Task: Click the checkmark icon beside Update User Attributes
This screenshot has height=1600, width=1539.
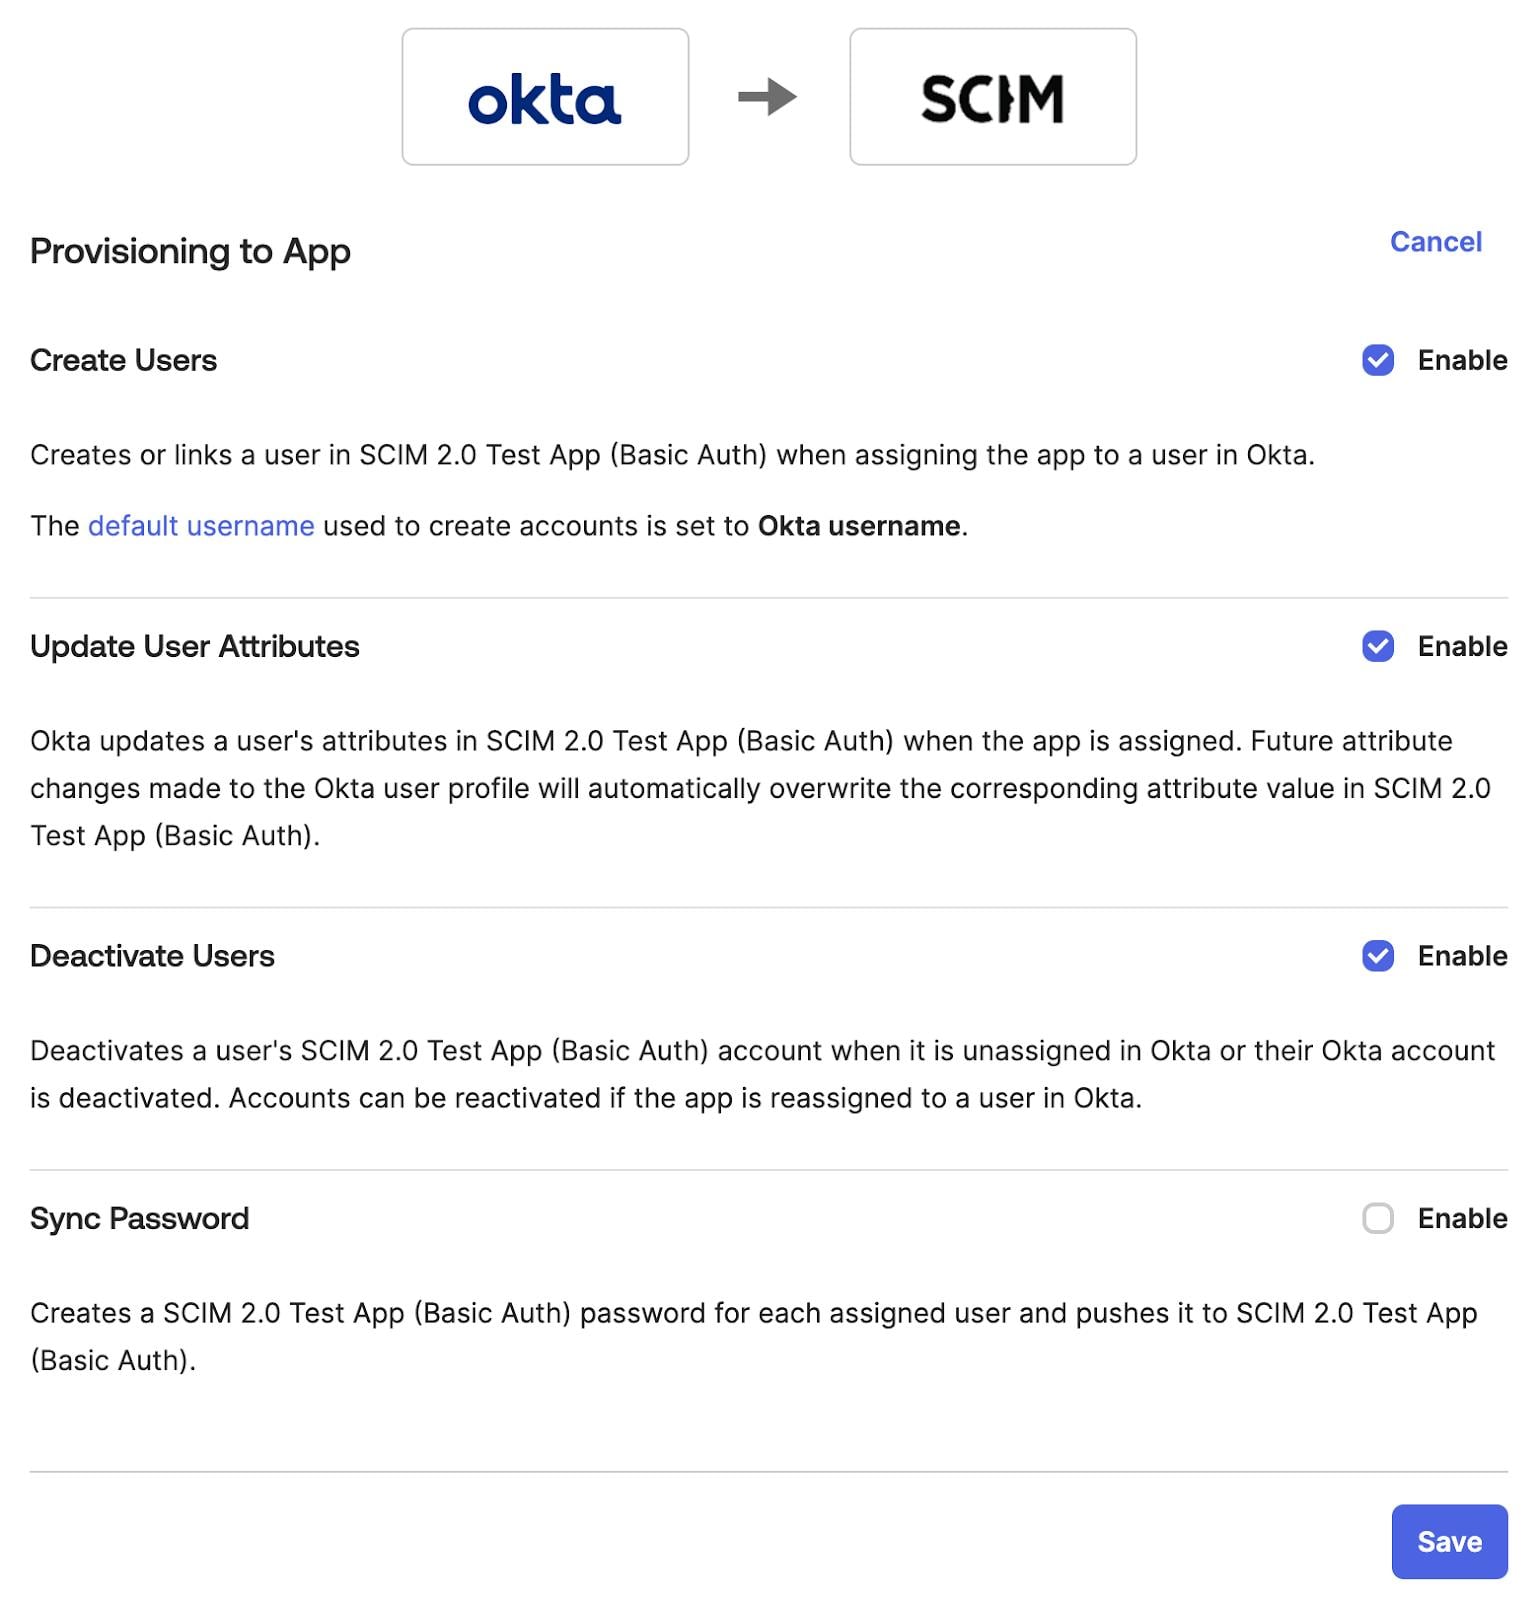Action: 1379,647
